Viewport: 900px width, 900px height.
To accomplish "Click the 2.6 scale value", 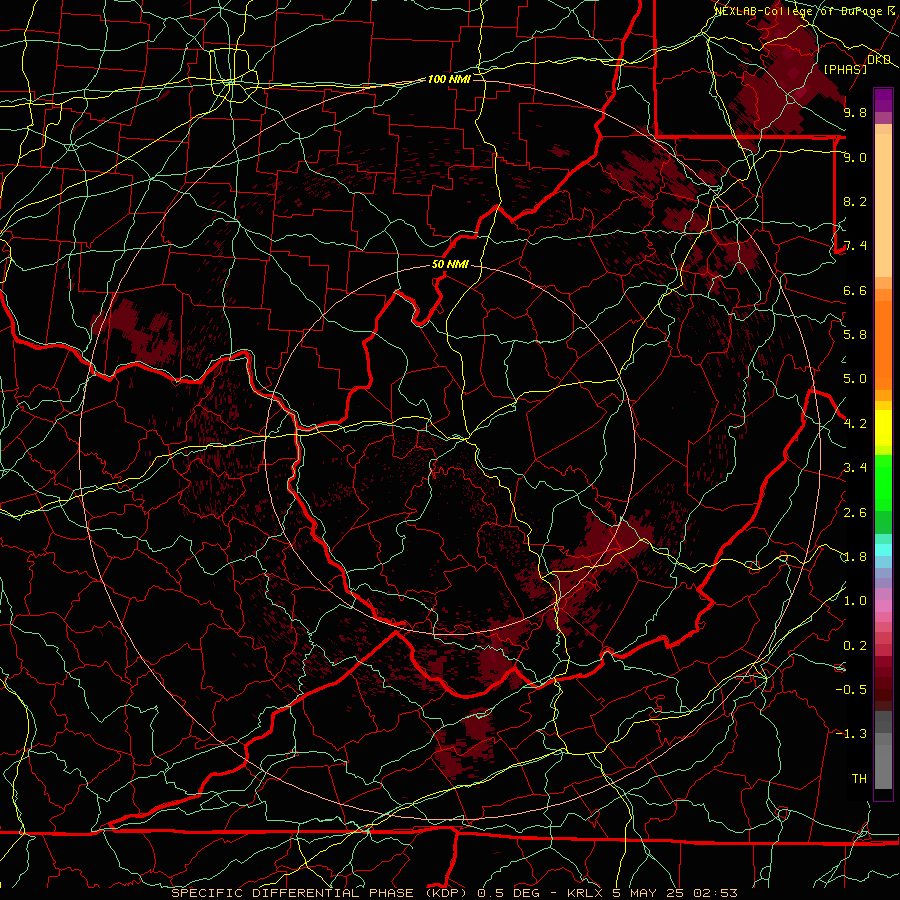I will tap(855, 513).
